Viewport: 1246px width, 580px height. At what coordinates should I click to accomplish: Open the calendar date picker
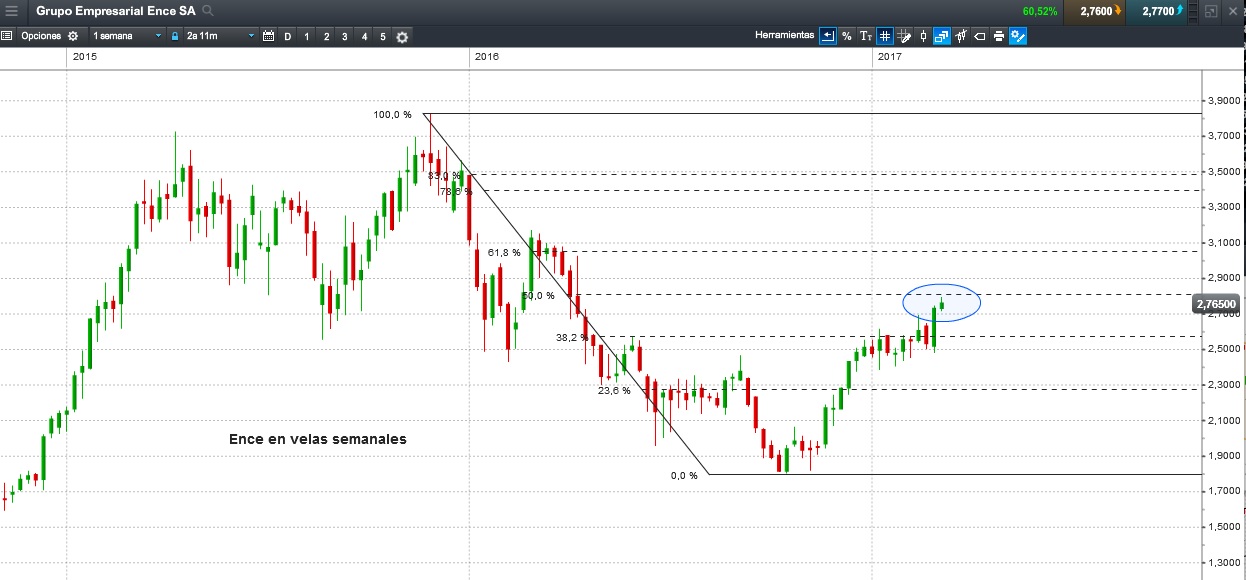[x=268, y=36]
